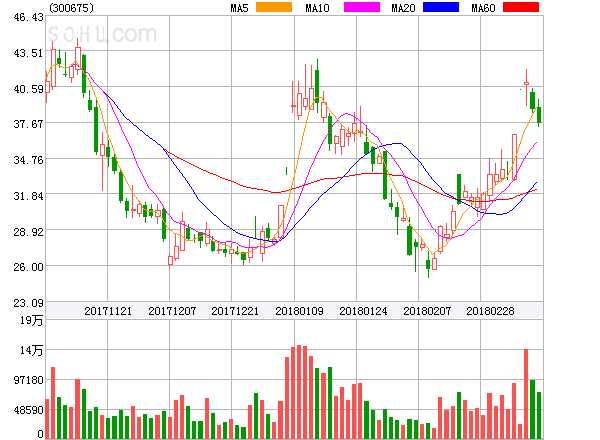This screenshot has width=600, height=440.
Task: Click the 20171121 date label
Action: coord(108,311)
